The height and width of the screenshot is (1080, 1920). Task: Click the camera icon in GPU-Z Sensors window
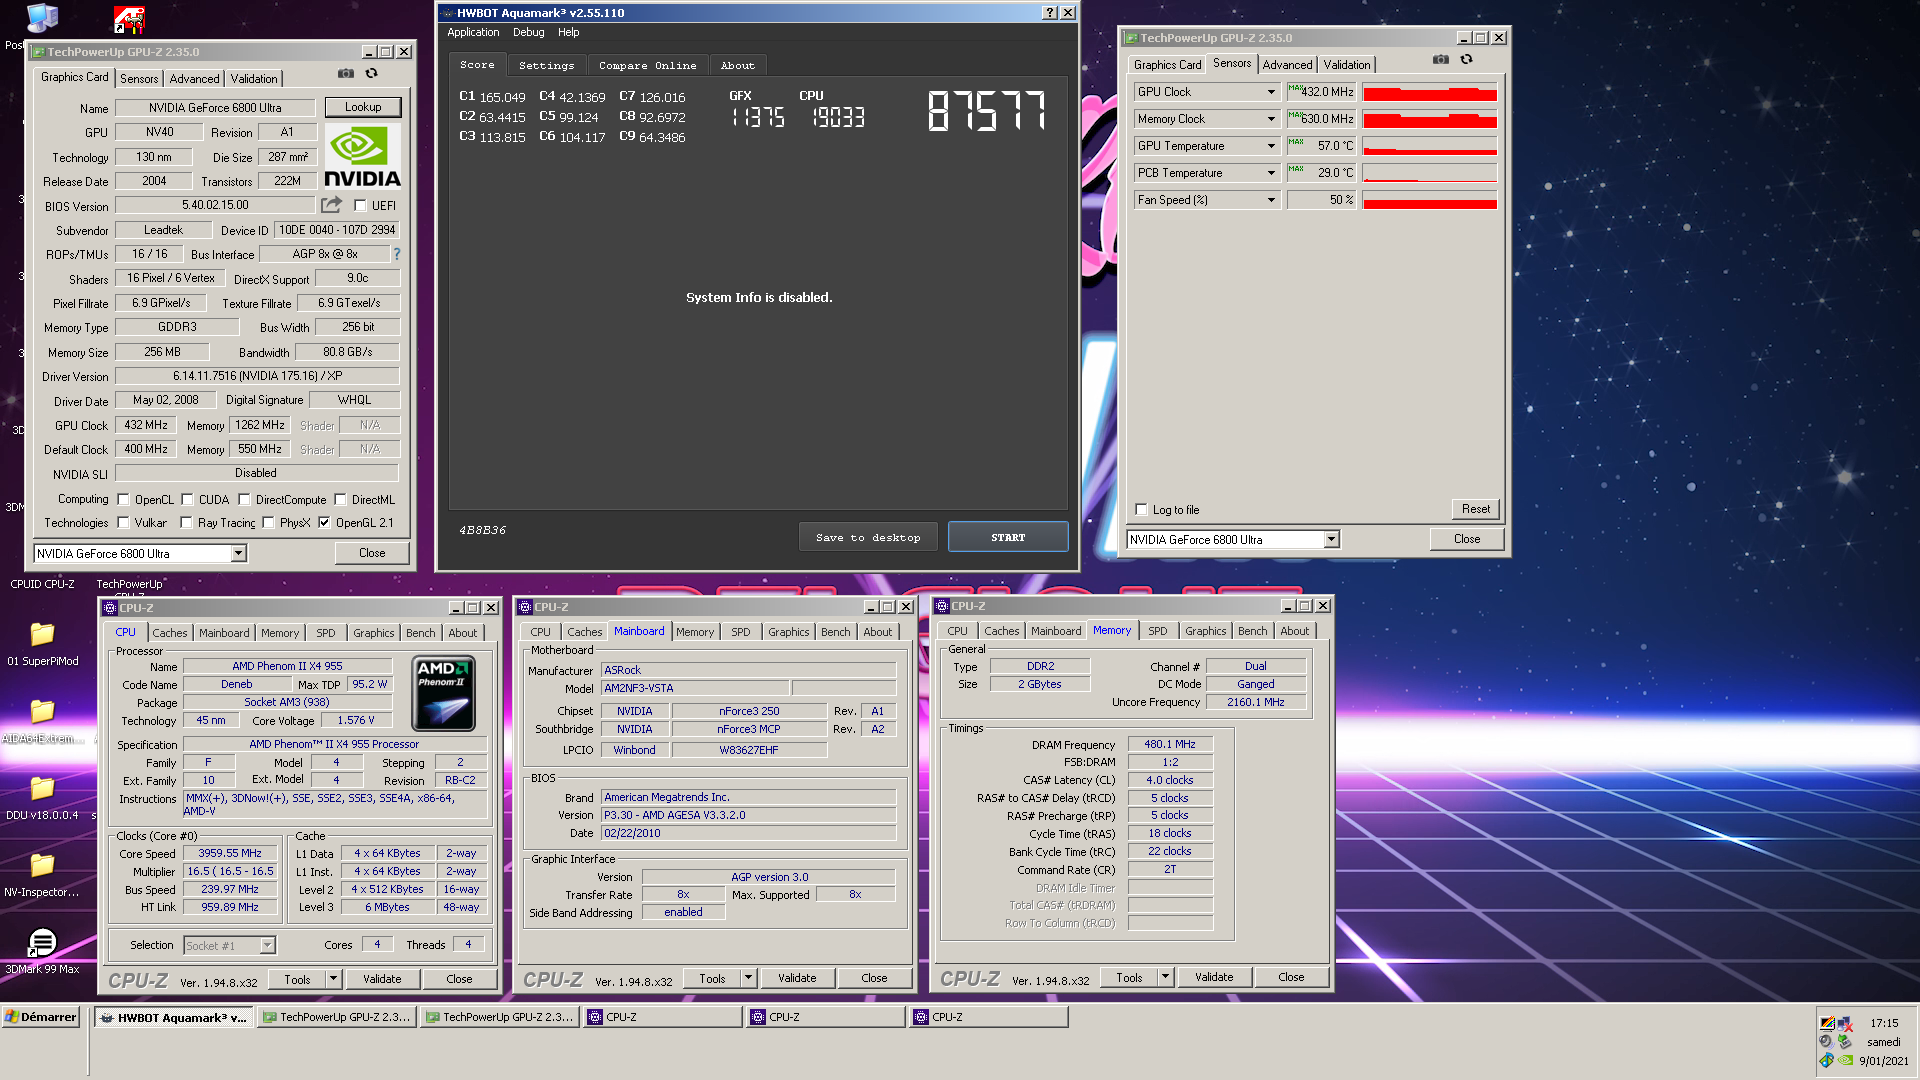1440,59
